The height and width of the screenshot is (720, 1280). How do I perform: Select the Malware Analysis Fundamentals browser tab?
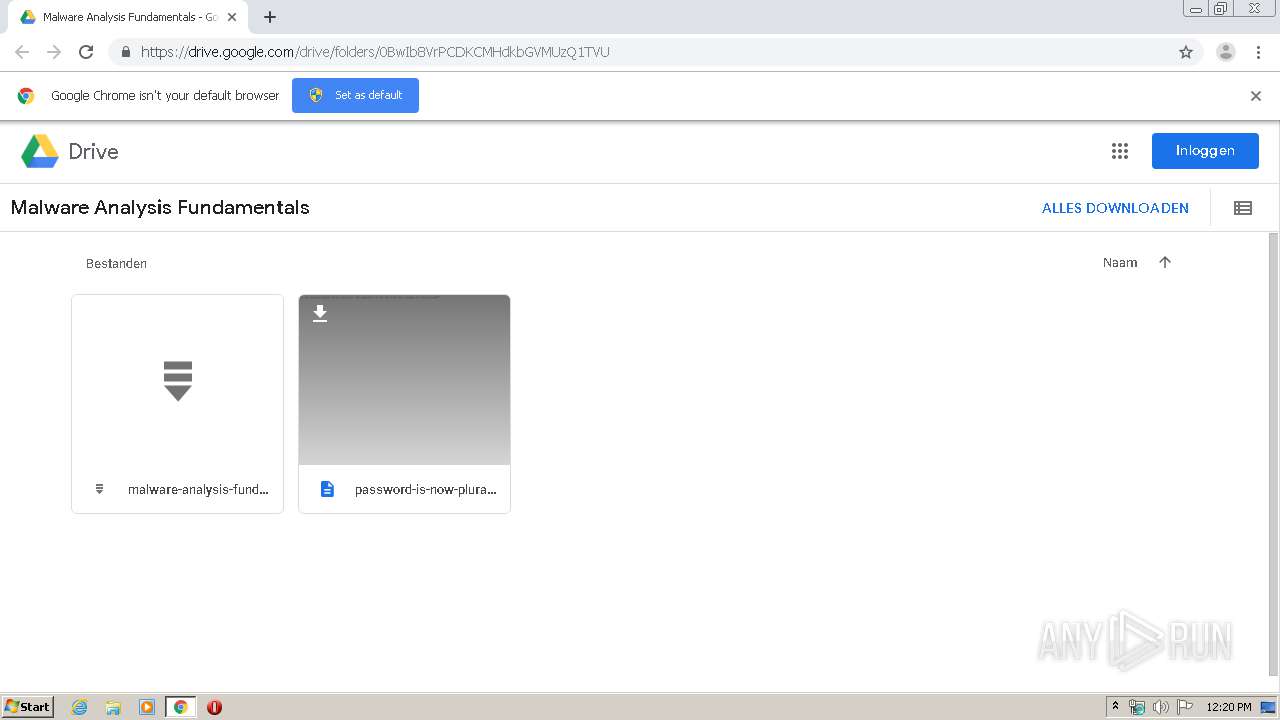pos(130,17)
